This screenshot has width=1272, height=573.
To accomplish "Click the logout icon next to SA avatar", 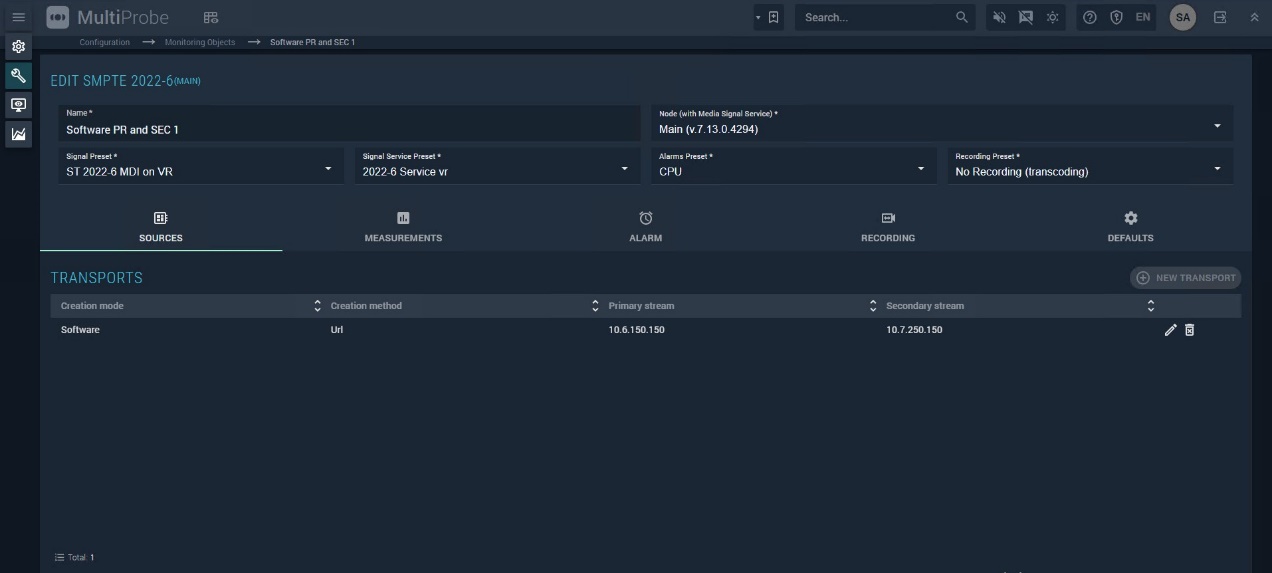I will click(1220, 17).
